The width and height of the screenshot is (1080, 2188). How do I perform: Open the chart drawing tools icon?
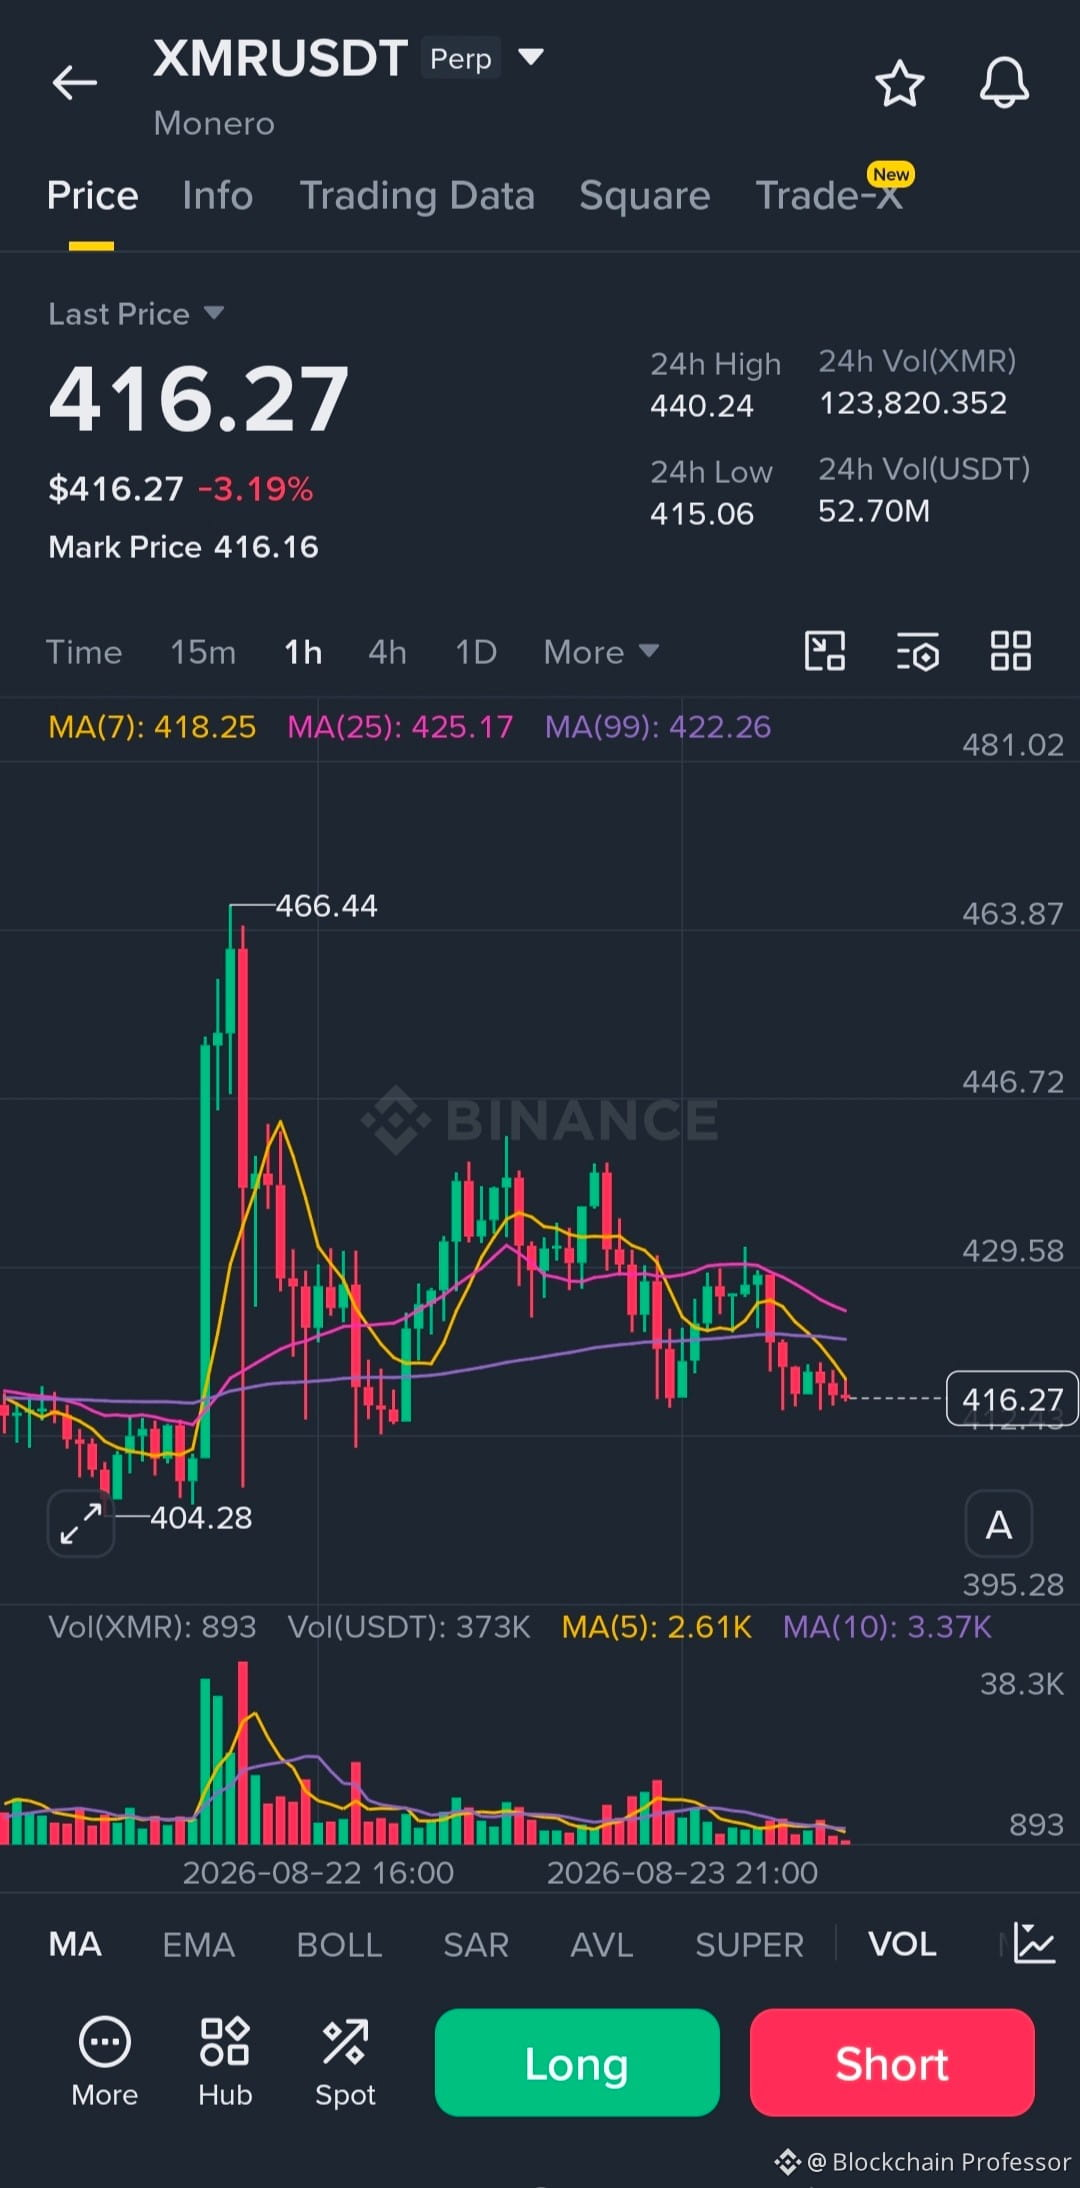(x=825, y=651)
